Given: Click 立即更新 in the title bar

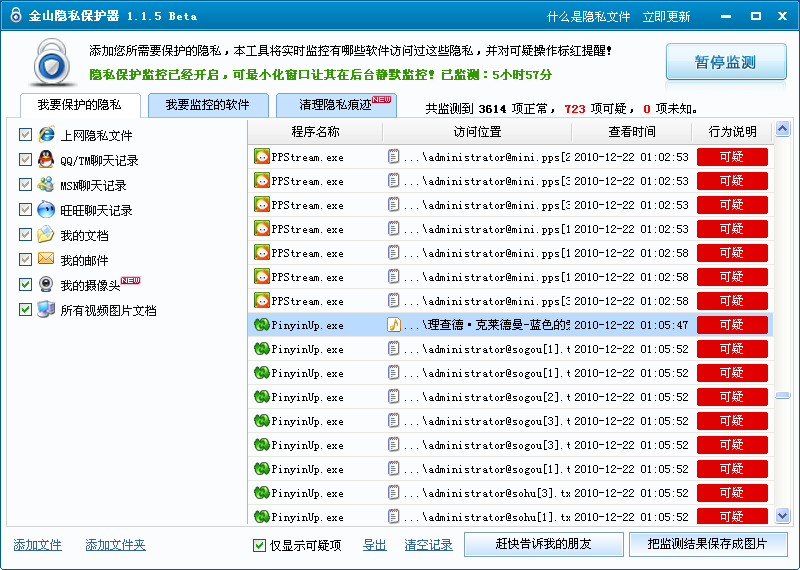Looking at the screenshot, I should tap(666, 17).
